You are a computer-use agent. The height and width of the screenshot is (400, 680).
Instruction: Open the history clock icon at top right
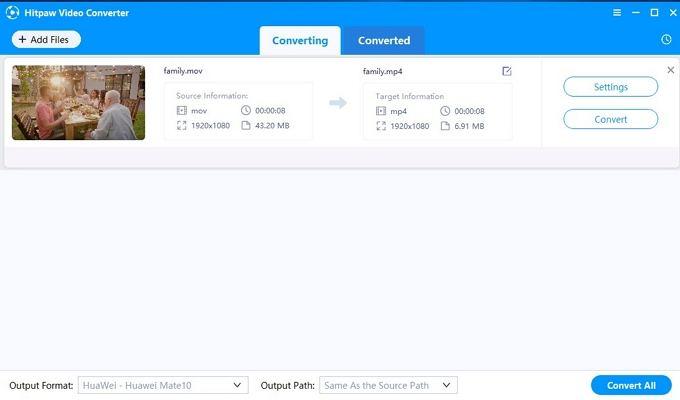[x=666, y=39]
